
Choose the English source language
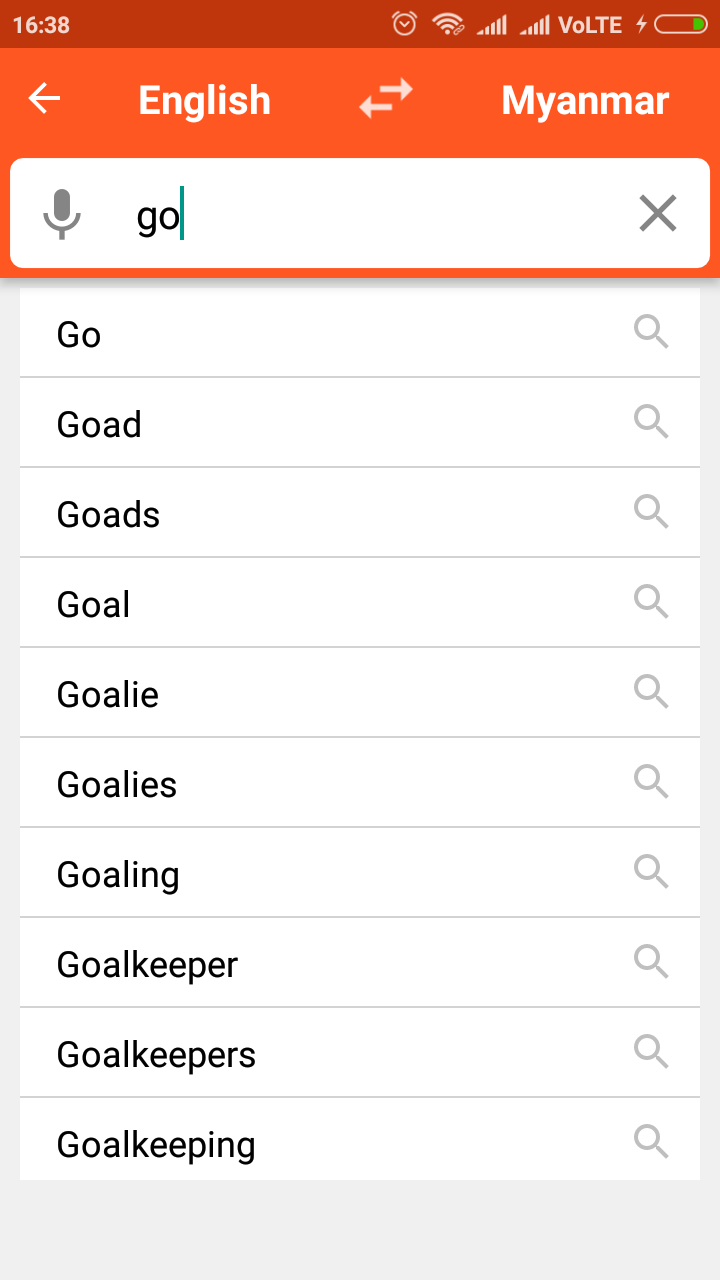click(x=204, y=101)
